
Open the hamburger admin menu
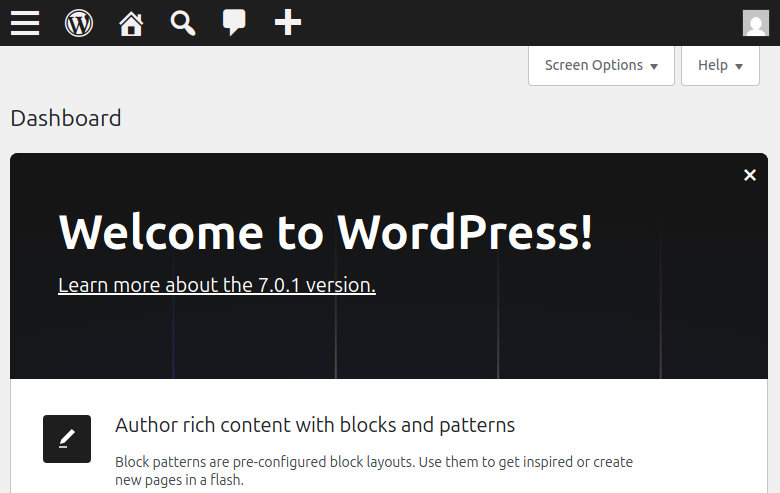(25, 23)
